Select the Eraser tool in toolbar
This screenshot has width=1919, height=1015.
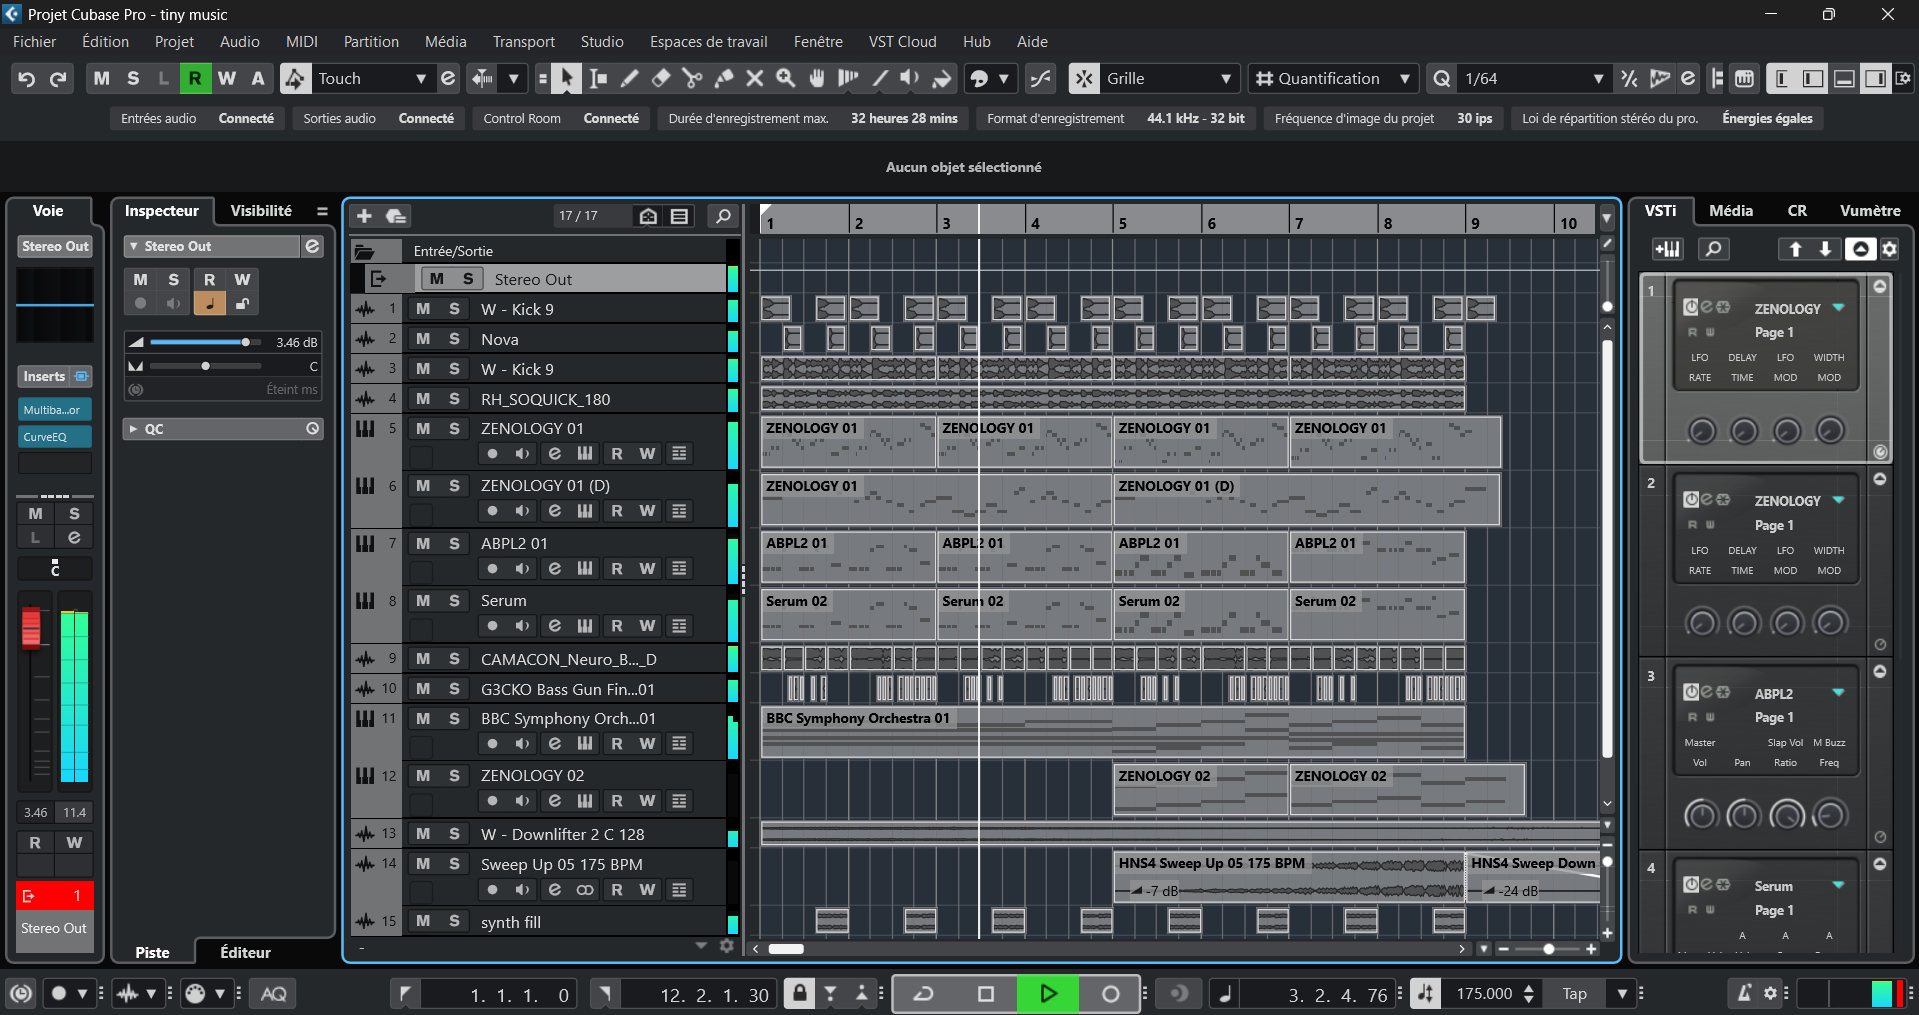coord(661,79)
